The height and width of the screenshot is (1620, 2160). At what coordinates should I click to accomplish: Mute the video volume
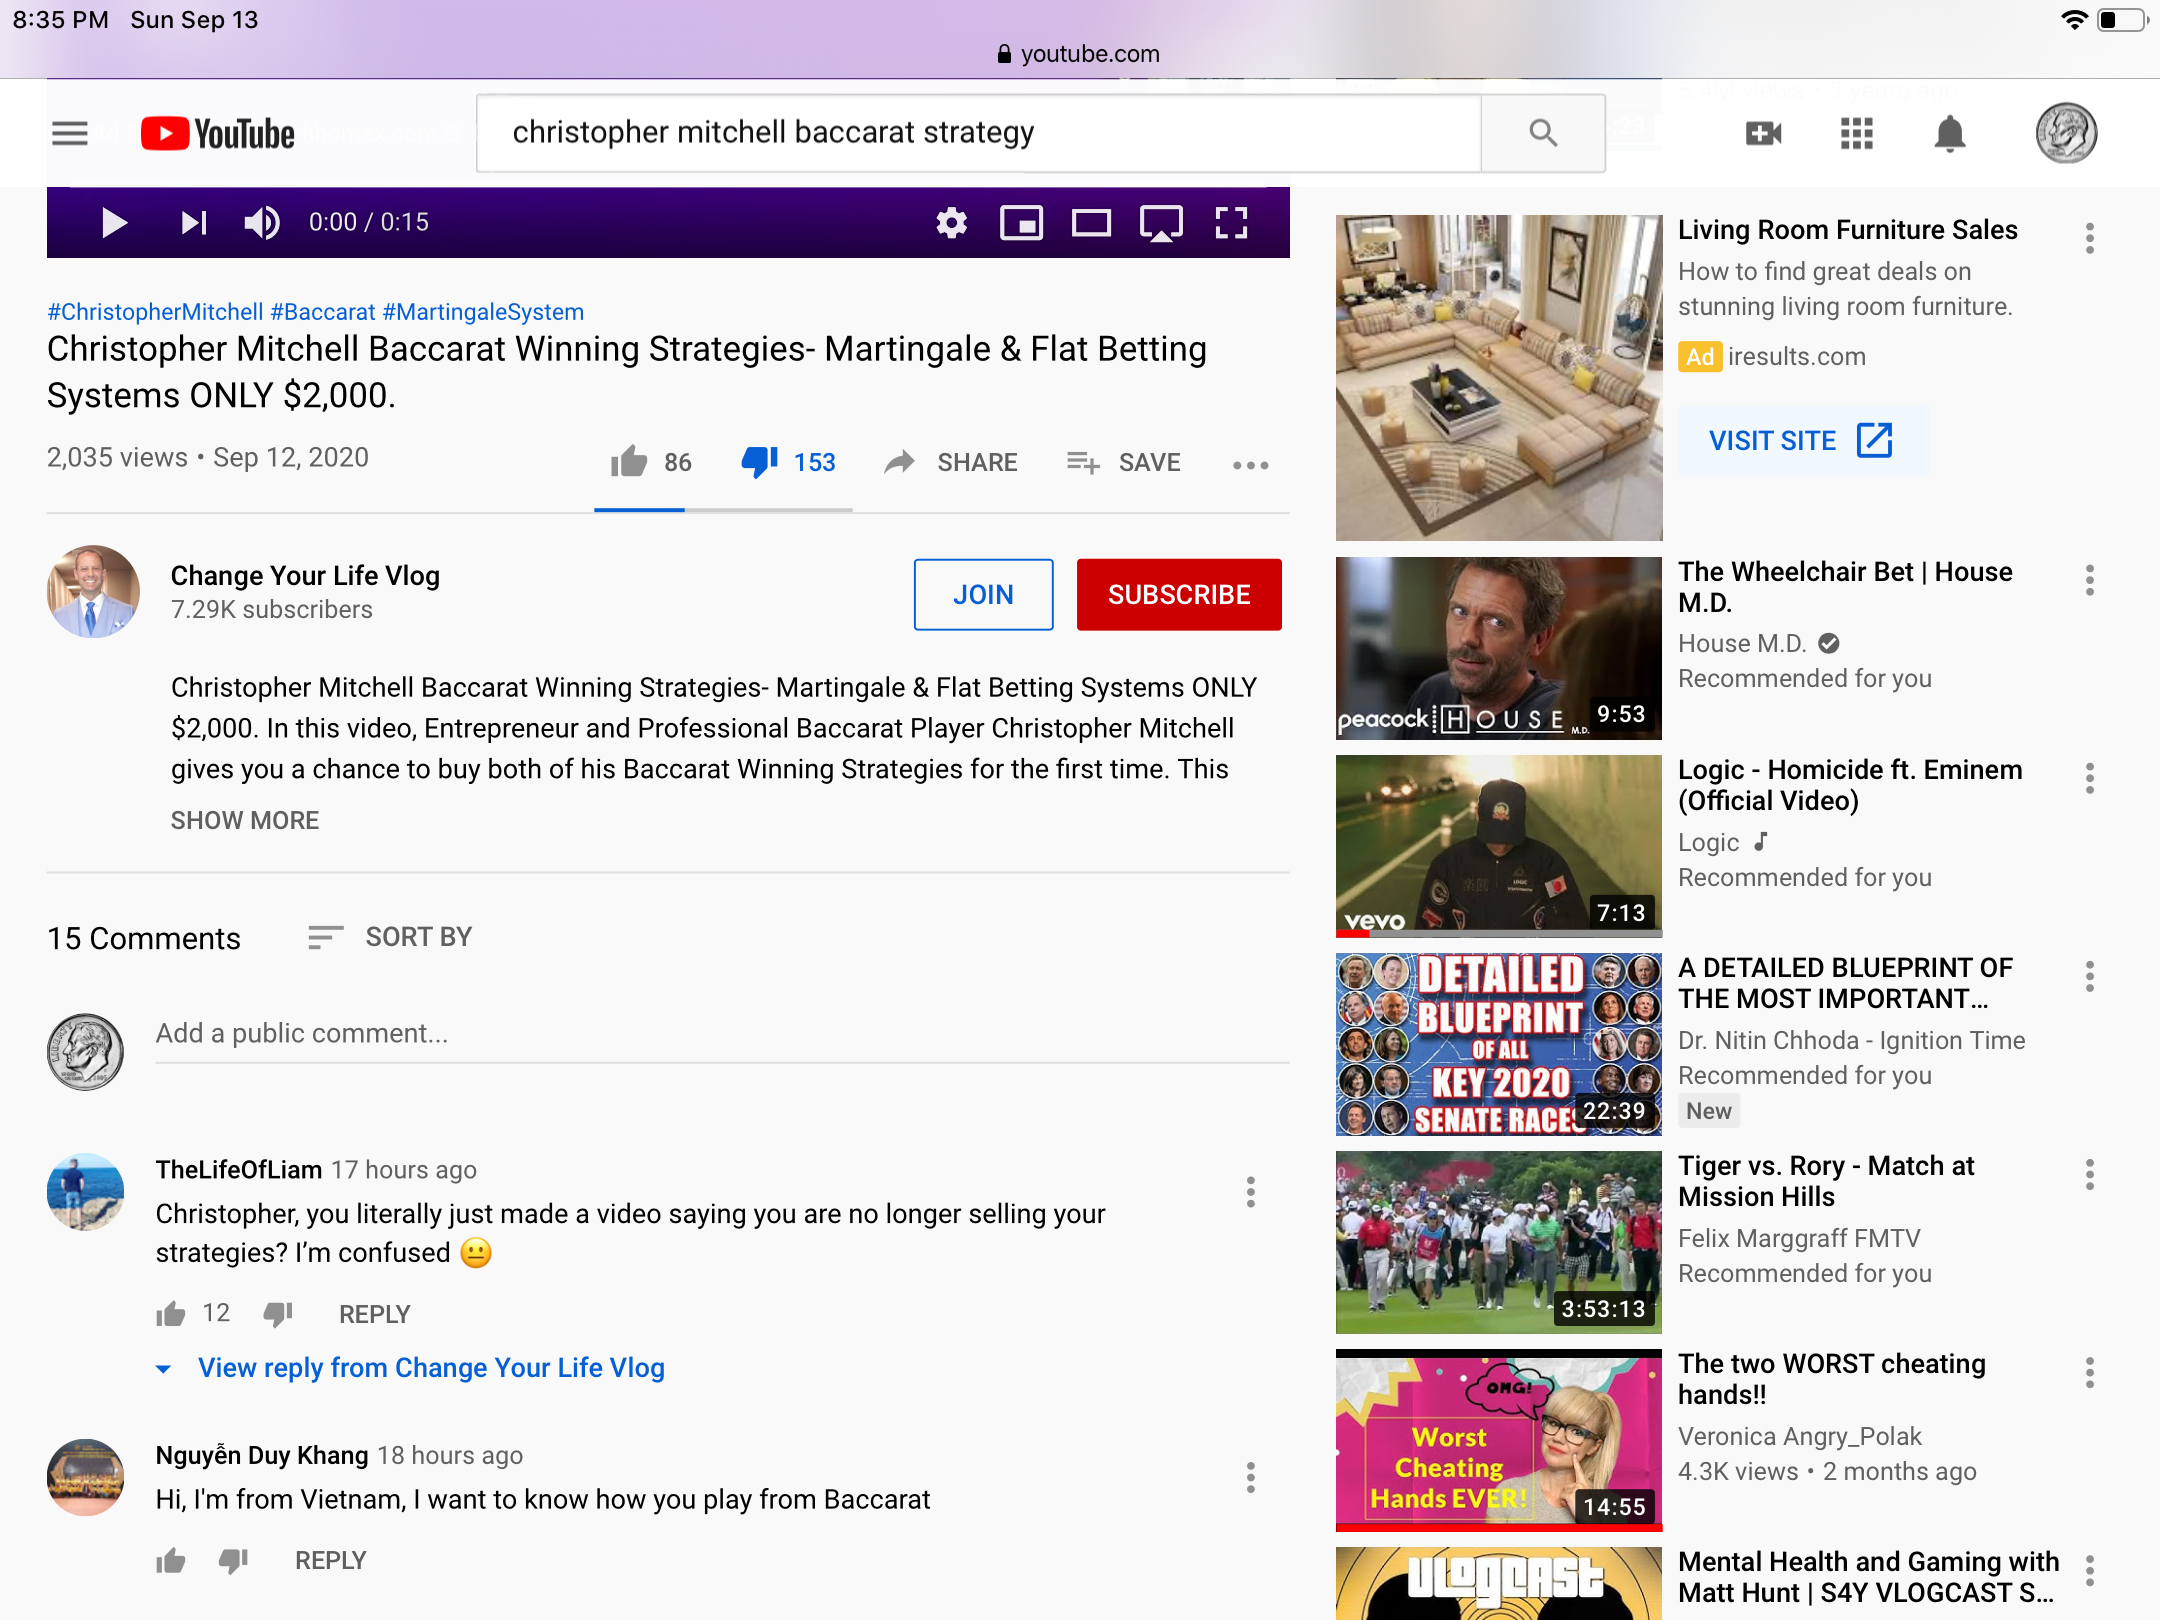point(262,222)
